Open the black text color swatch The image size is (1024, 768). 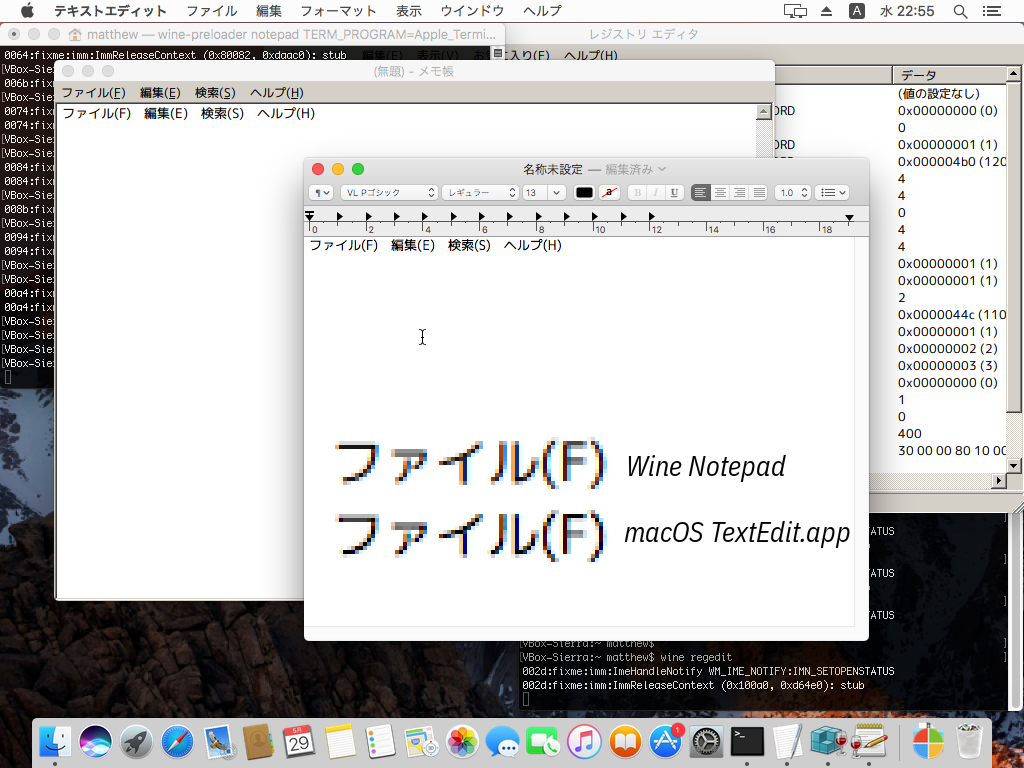584,193
